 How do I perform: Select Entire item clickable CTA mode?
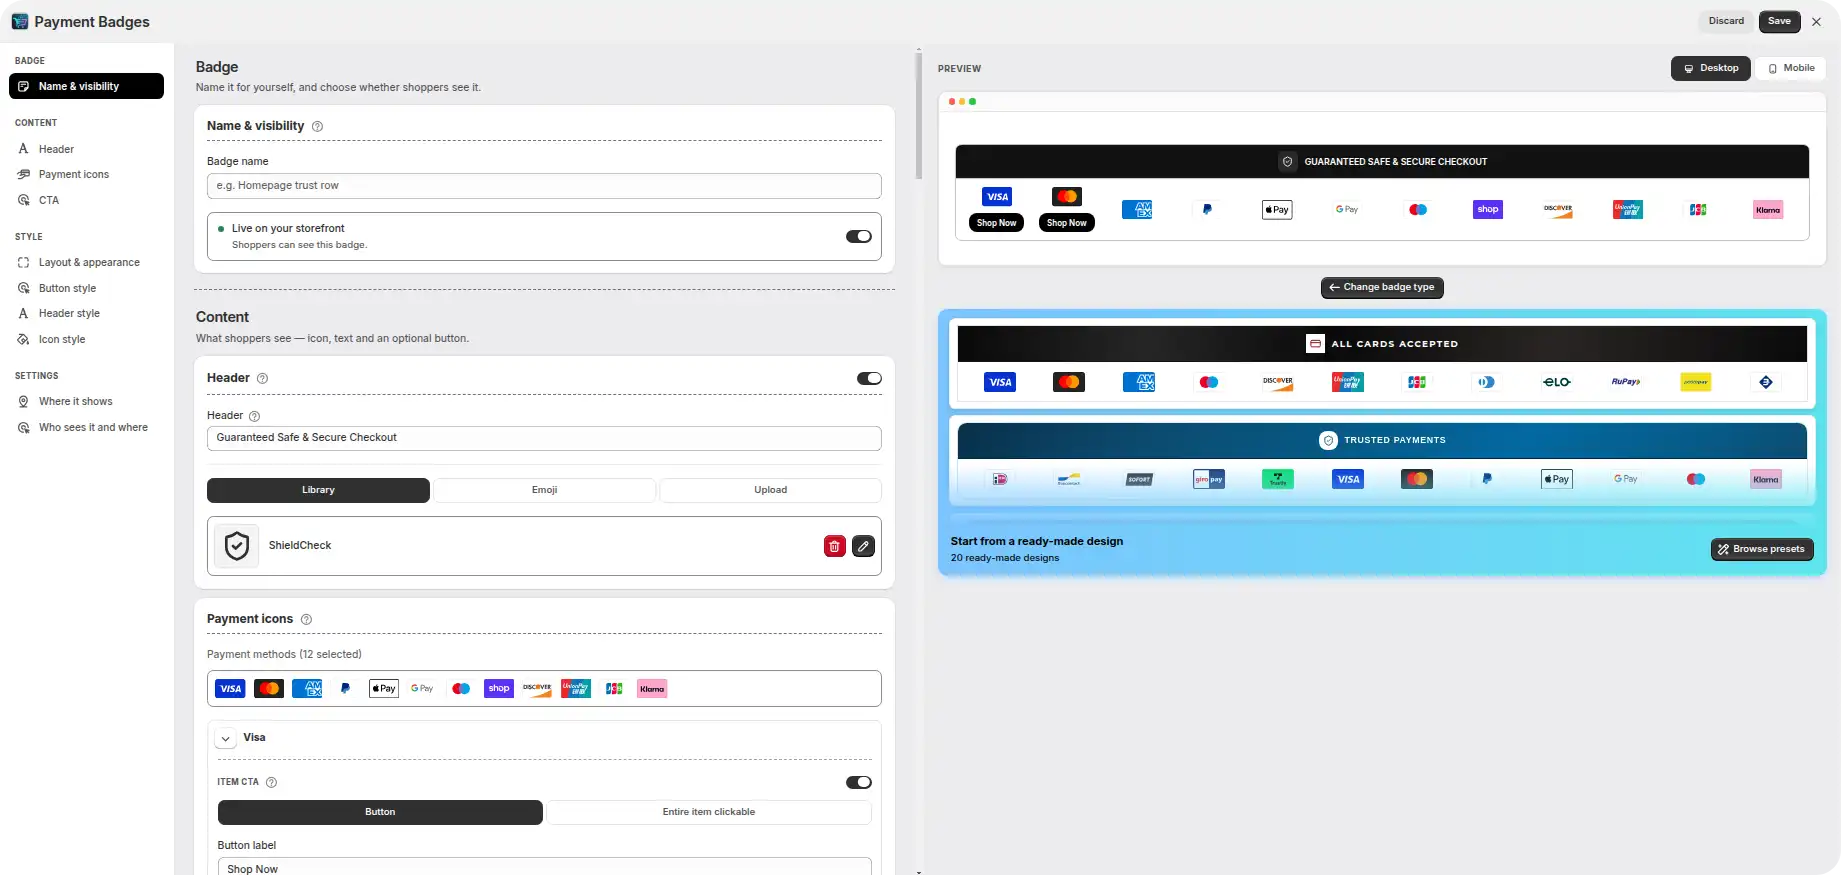708,812
